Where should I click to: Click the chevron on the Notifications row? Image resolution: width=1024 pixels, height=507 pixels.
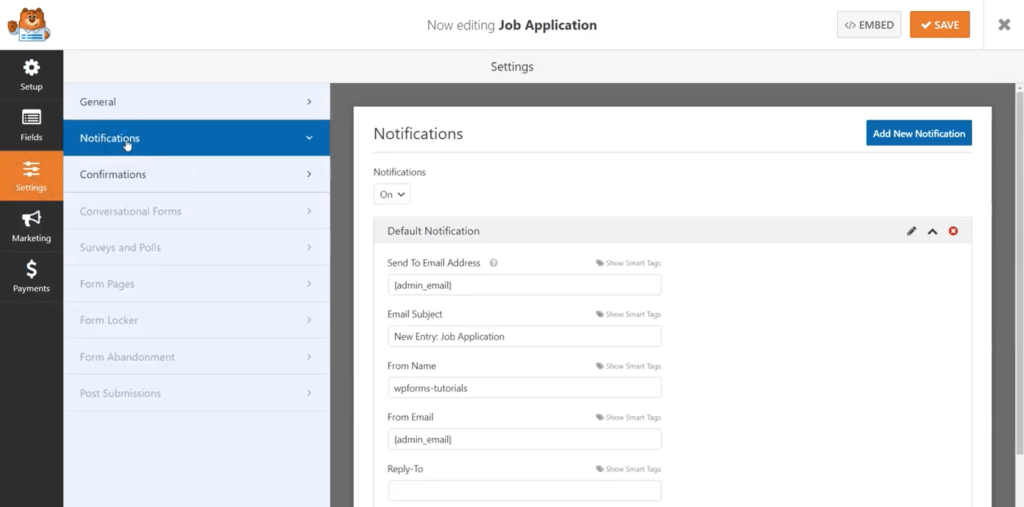pos(309,138)
